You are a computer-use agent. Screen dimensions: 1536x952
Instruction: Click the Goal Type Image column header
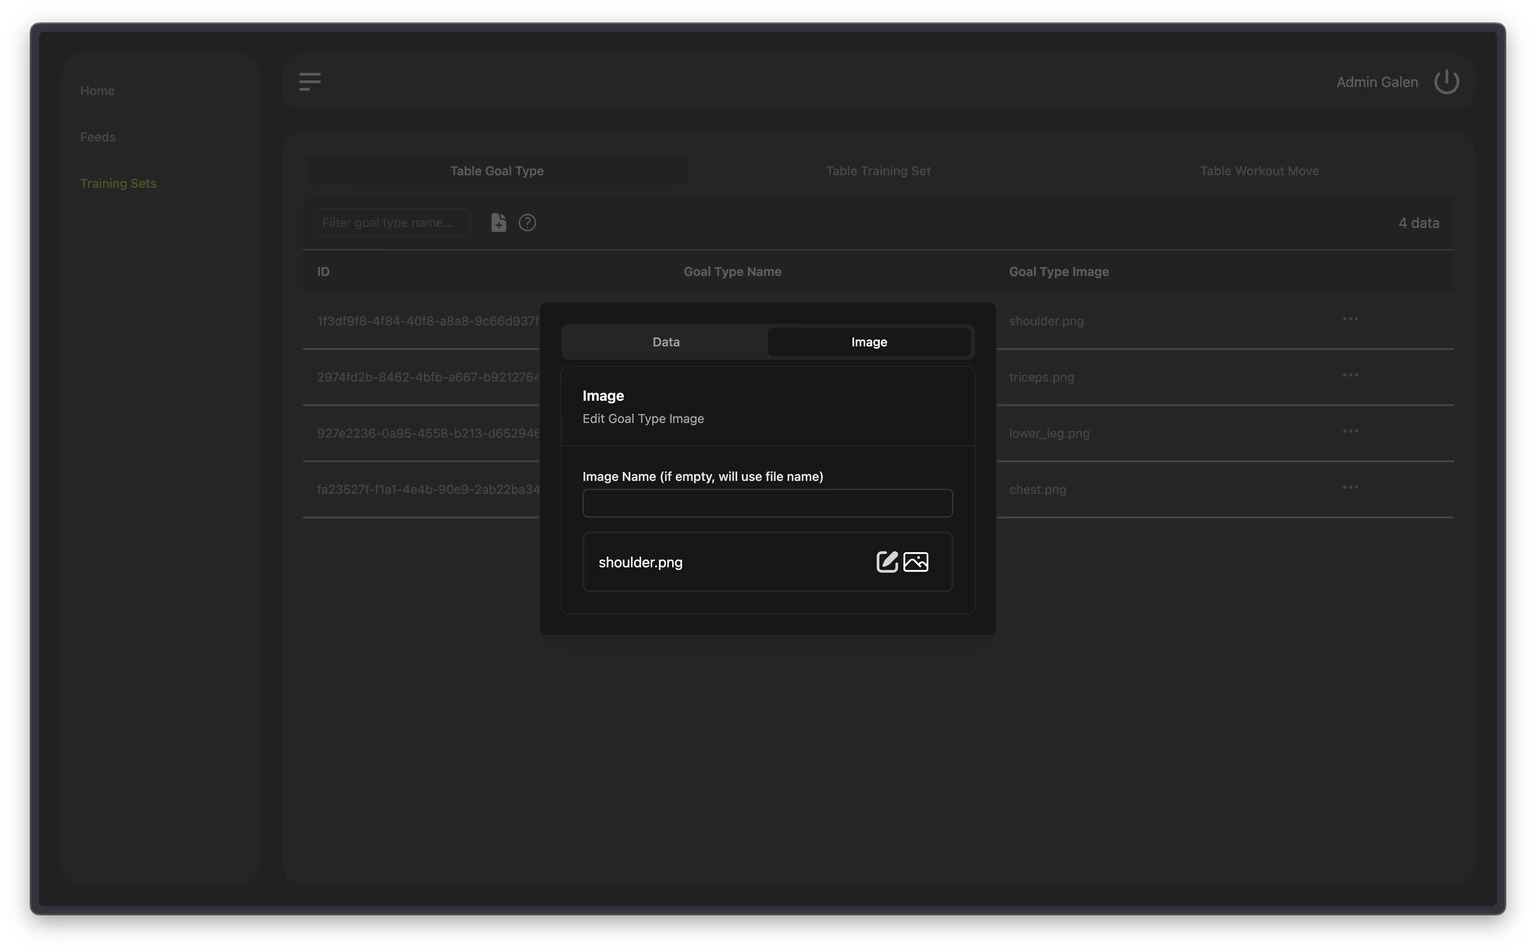point(1058,272)
